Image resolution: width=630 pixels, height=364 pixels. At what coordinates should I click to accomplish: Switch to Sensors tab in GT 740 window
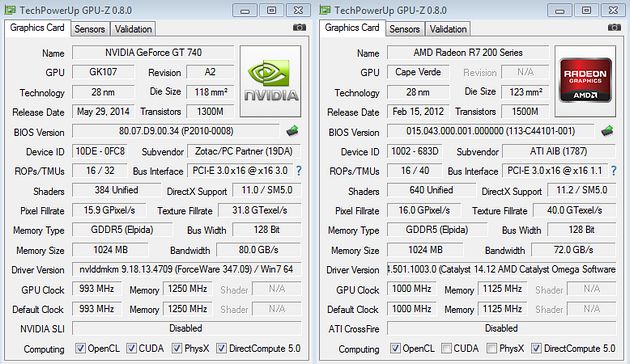pos(90,29)
